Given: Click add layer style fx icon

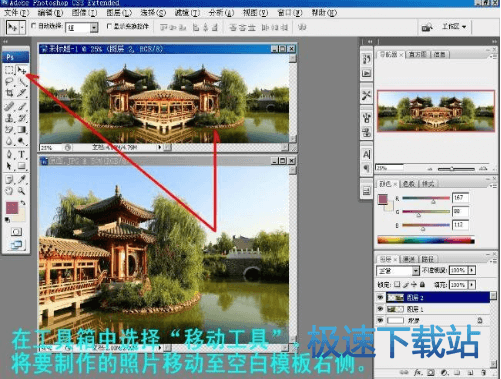Looking at the screenshot, I should [x=417, y=372].
